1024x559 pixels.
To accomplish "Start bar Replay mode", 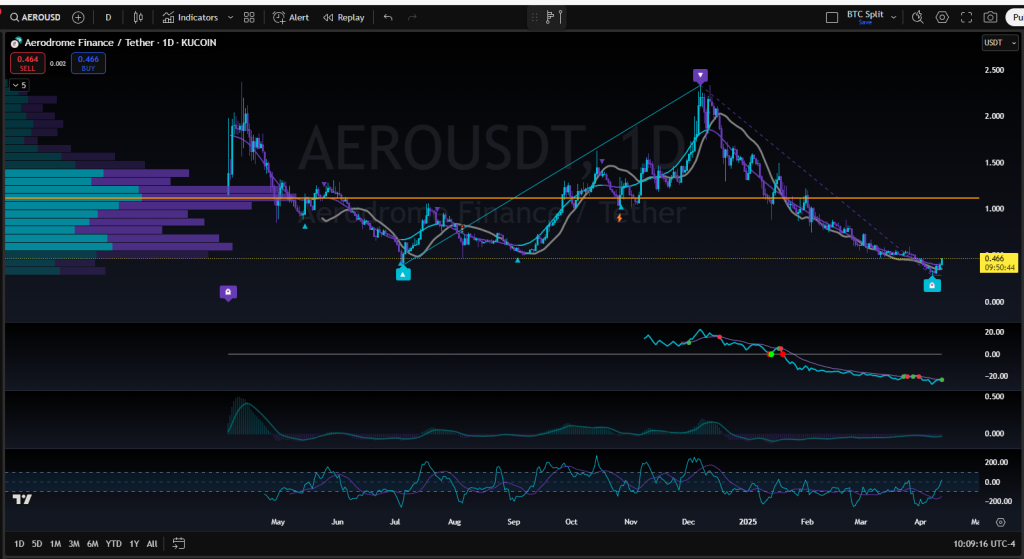I will 344,18.
